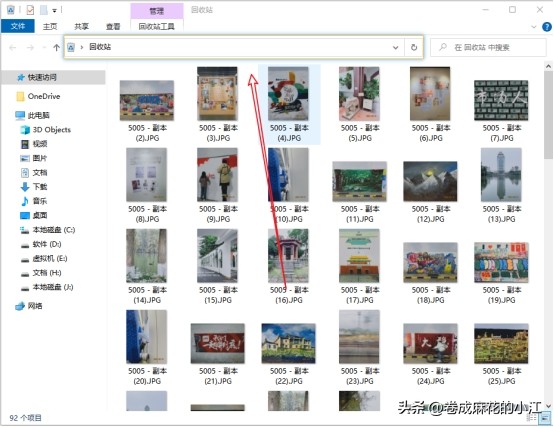Screen dimensions: 554x427
Task: Select the 管理 contextual tab header
Action: pos(157,11)
